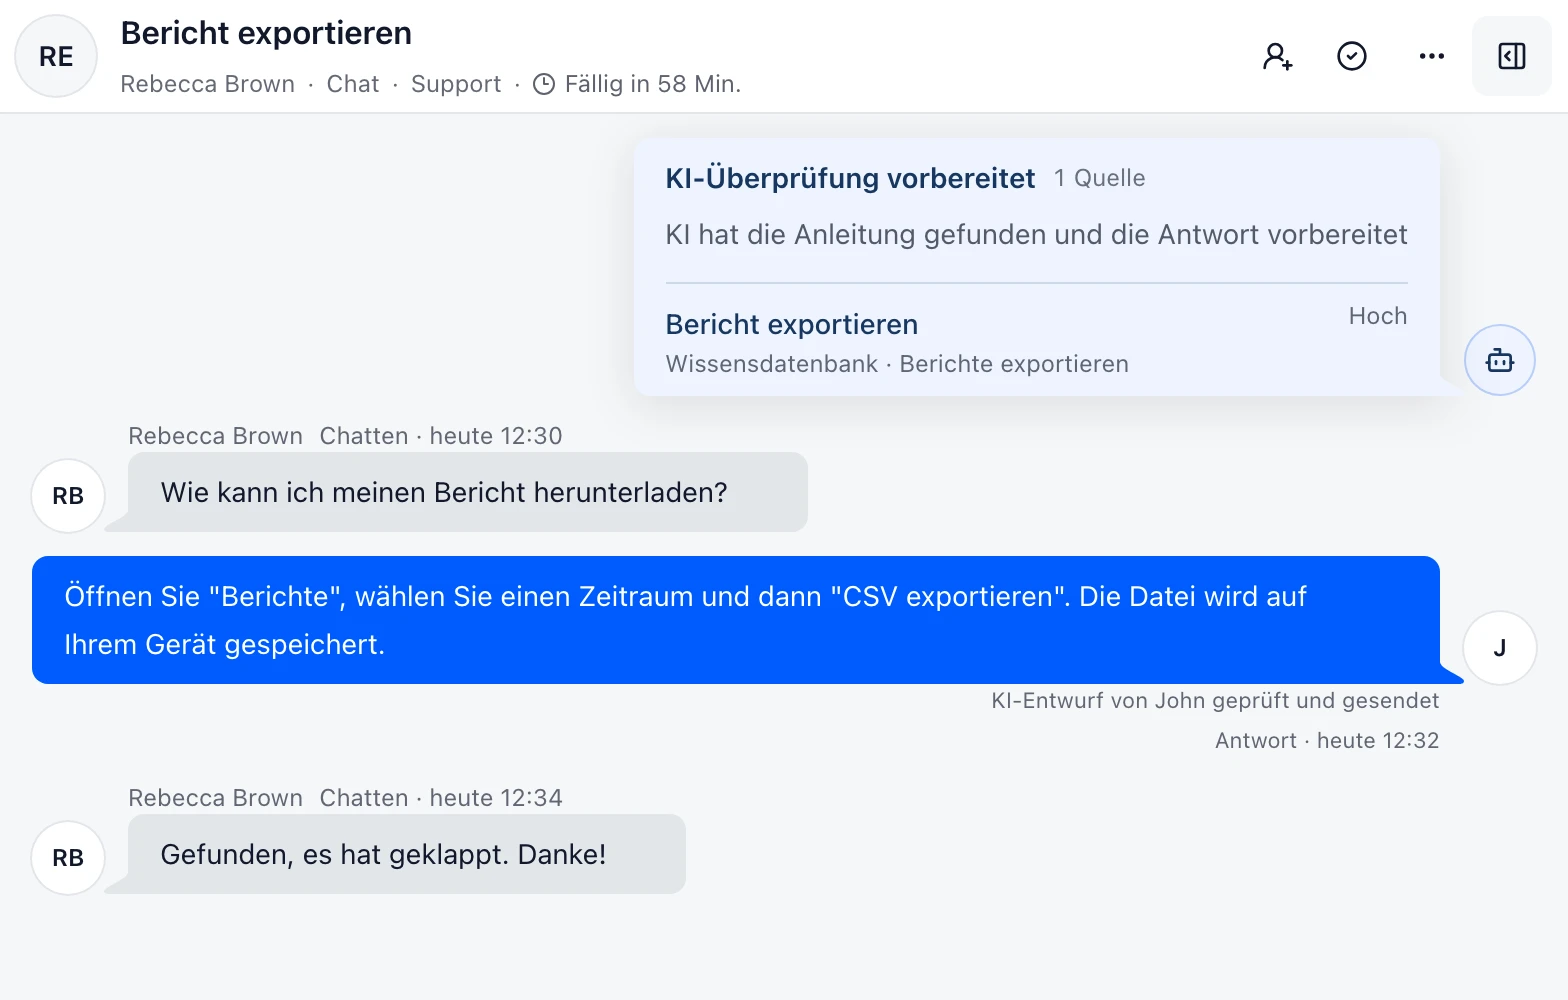
Task: Click the AI robot avatar icon
Action: [1500, 360]
